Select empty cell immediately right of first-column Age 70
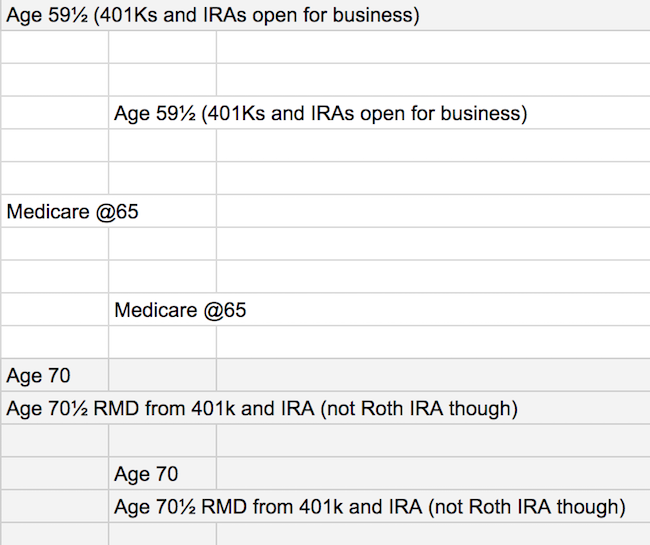Screen dimensions: 650x545 pyautogui.click(x=162, y=375)
